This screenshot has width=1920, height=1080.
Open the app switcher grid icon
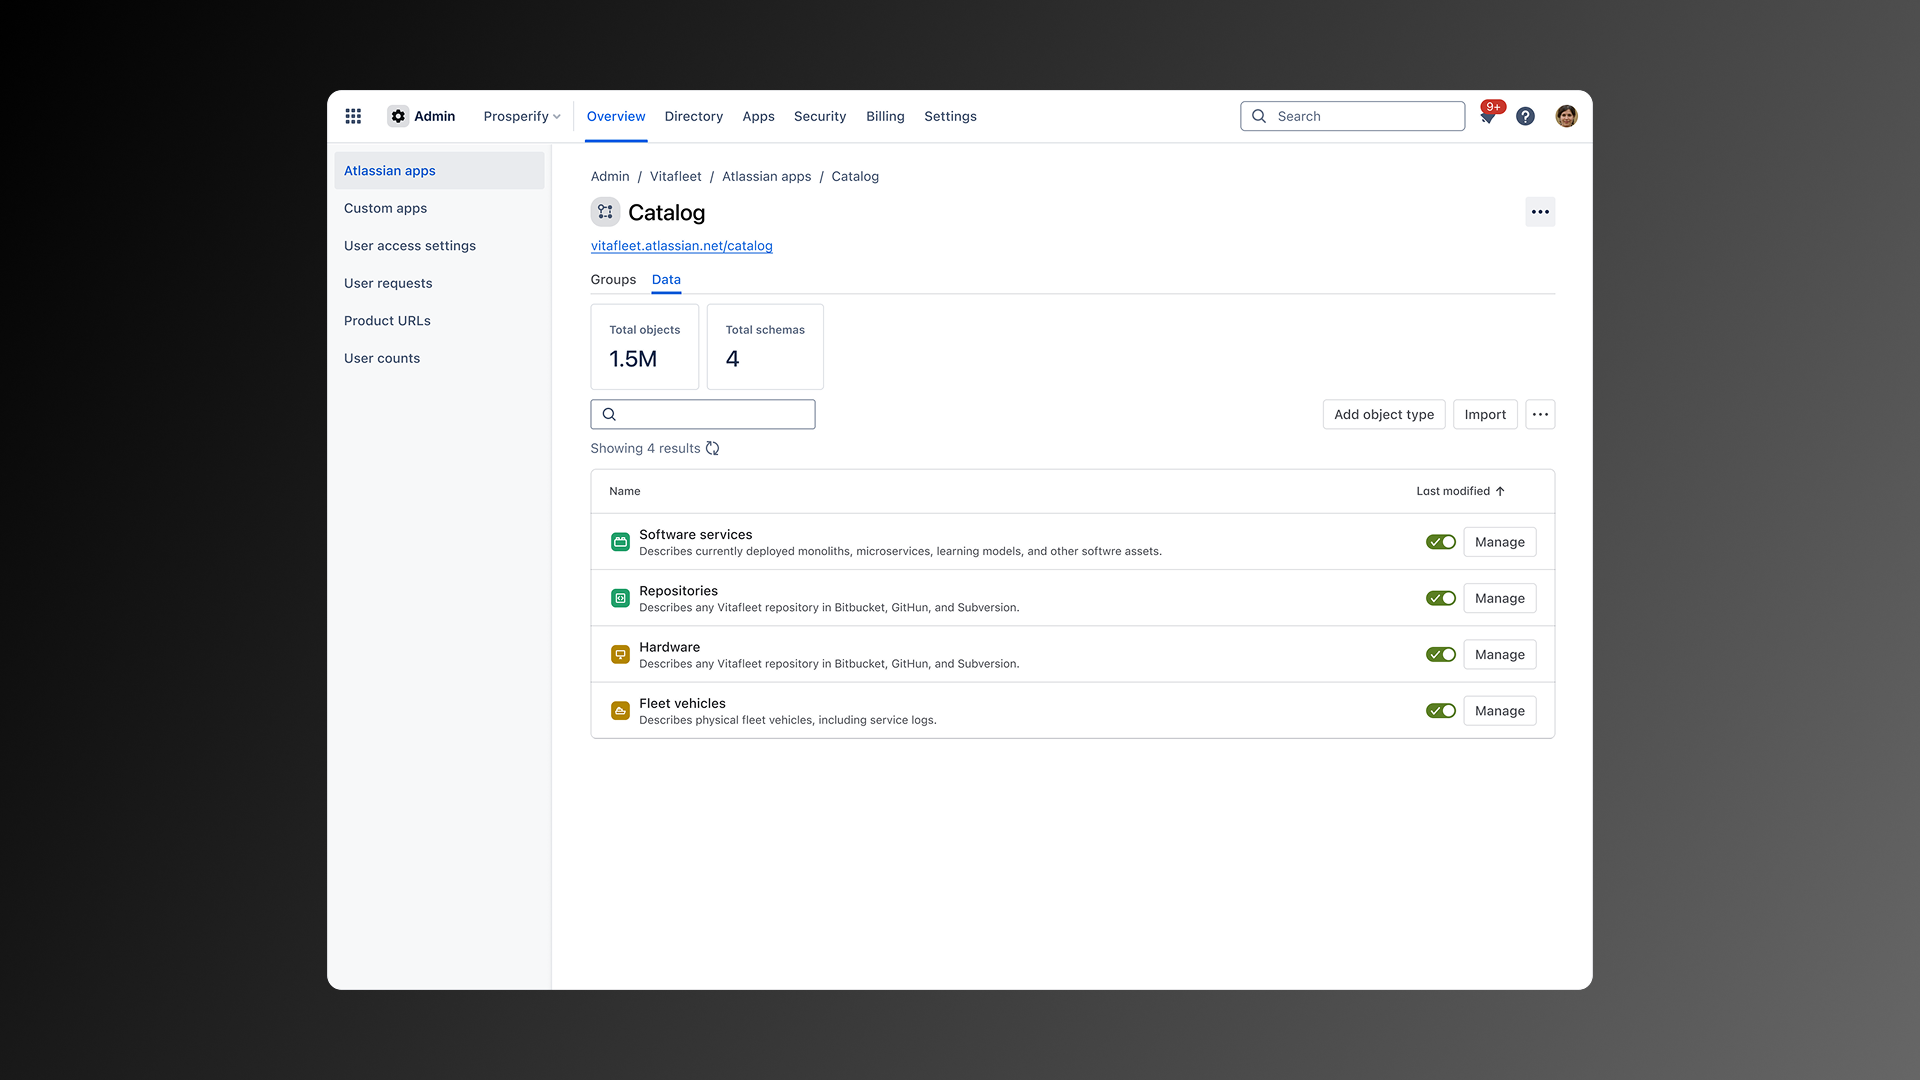[x=353, y=116]
